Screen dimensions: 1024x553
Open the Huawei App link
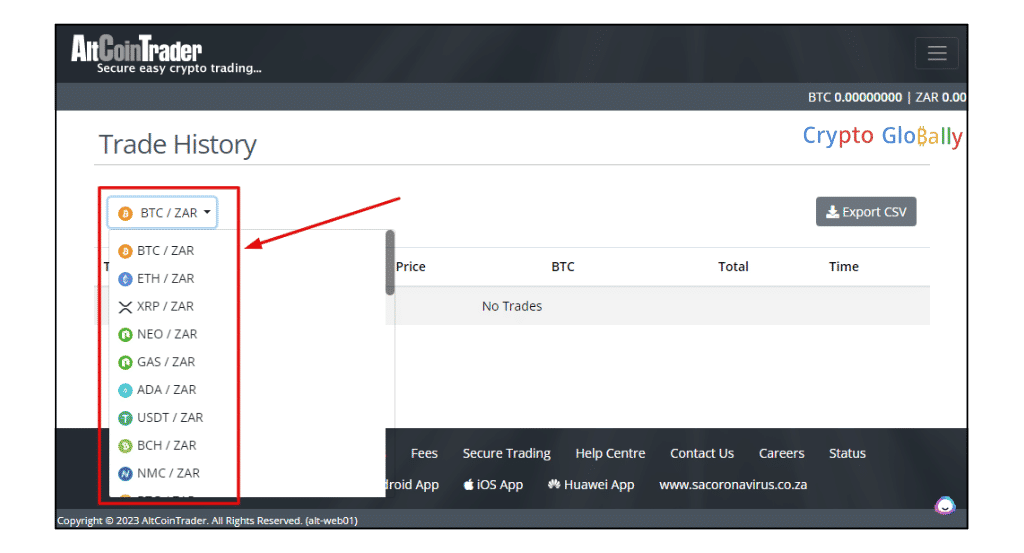tap(591, 484)
